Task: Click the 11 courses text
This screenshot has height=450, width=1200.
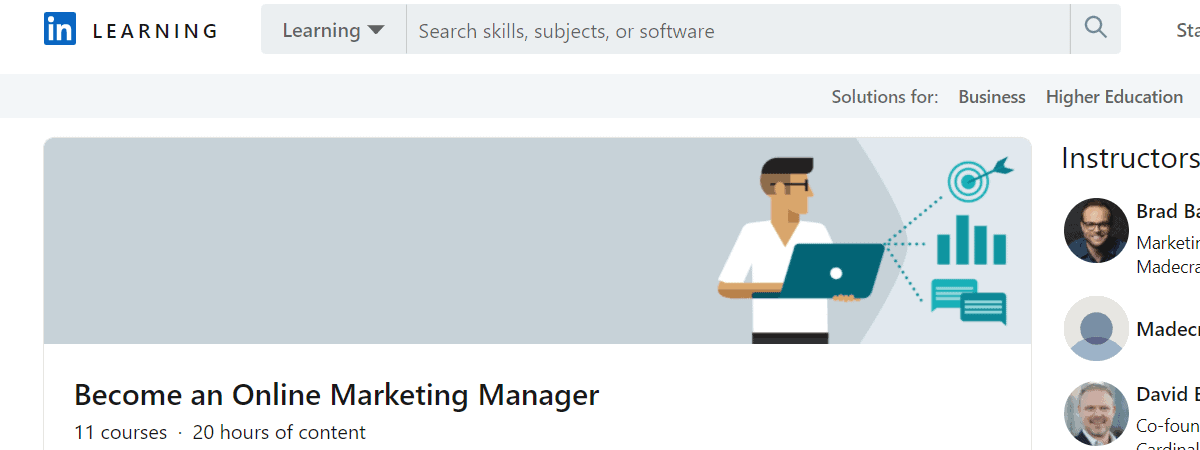Action: point(120,433)
